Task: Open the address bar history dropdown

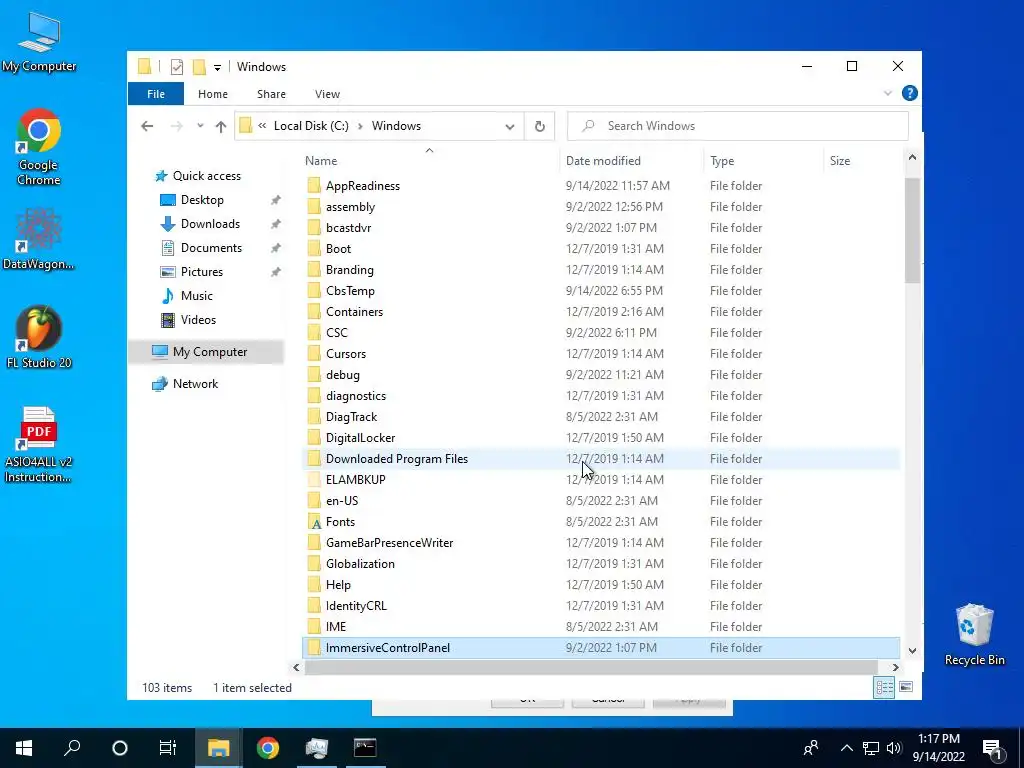Action: (x=509, y=126)
